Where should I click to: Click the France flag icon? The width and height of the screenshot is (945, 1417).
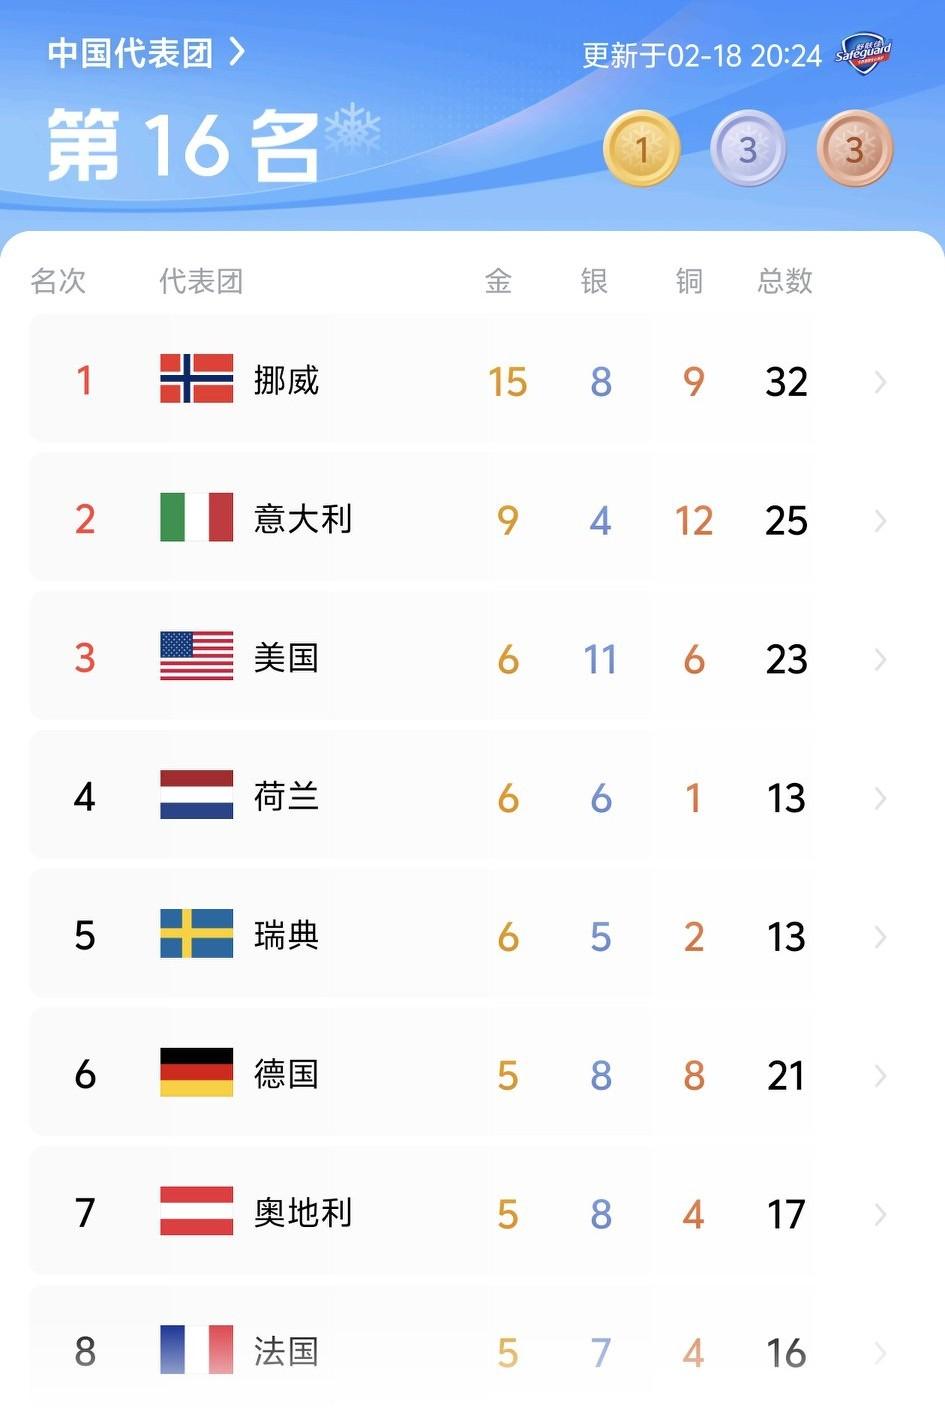click(195, 1350)
